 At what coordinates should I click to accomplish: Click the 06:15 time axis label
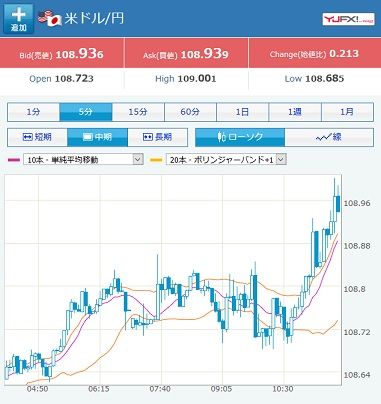pos(99,389)
